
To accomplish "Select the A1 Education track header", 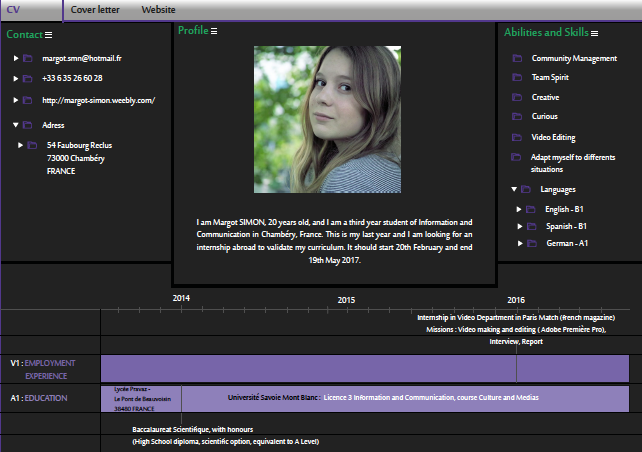I will click(x=39, y=398).
